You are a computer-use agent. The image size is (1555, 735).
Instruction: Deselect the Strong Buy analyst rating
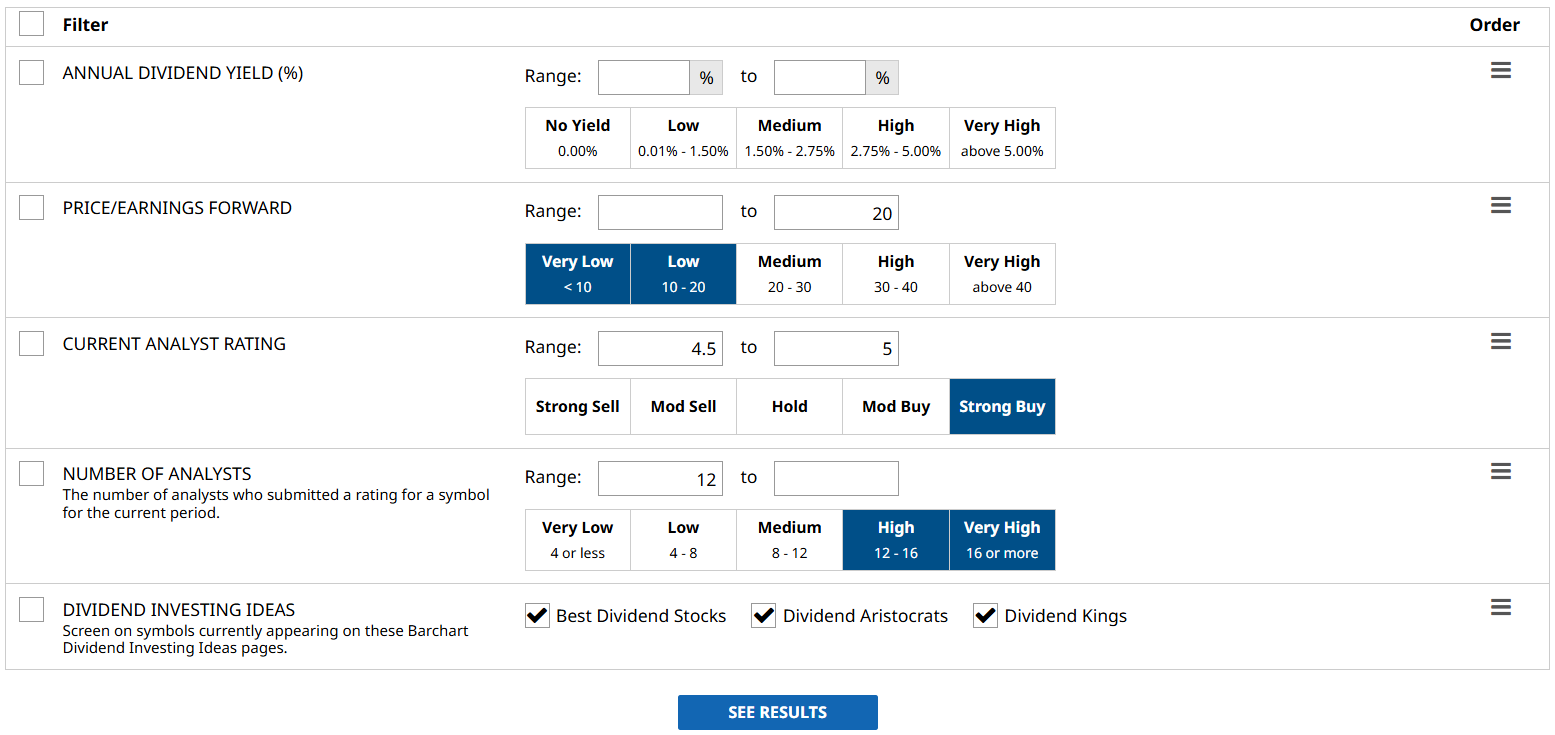(x=1002, y=407)
